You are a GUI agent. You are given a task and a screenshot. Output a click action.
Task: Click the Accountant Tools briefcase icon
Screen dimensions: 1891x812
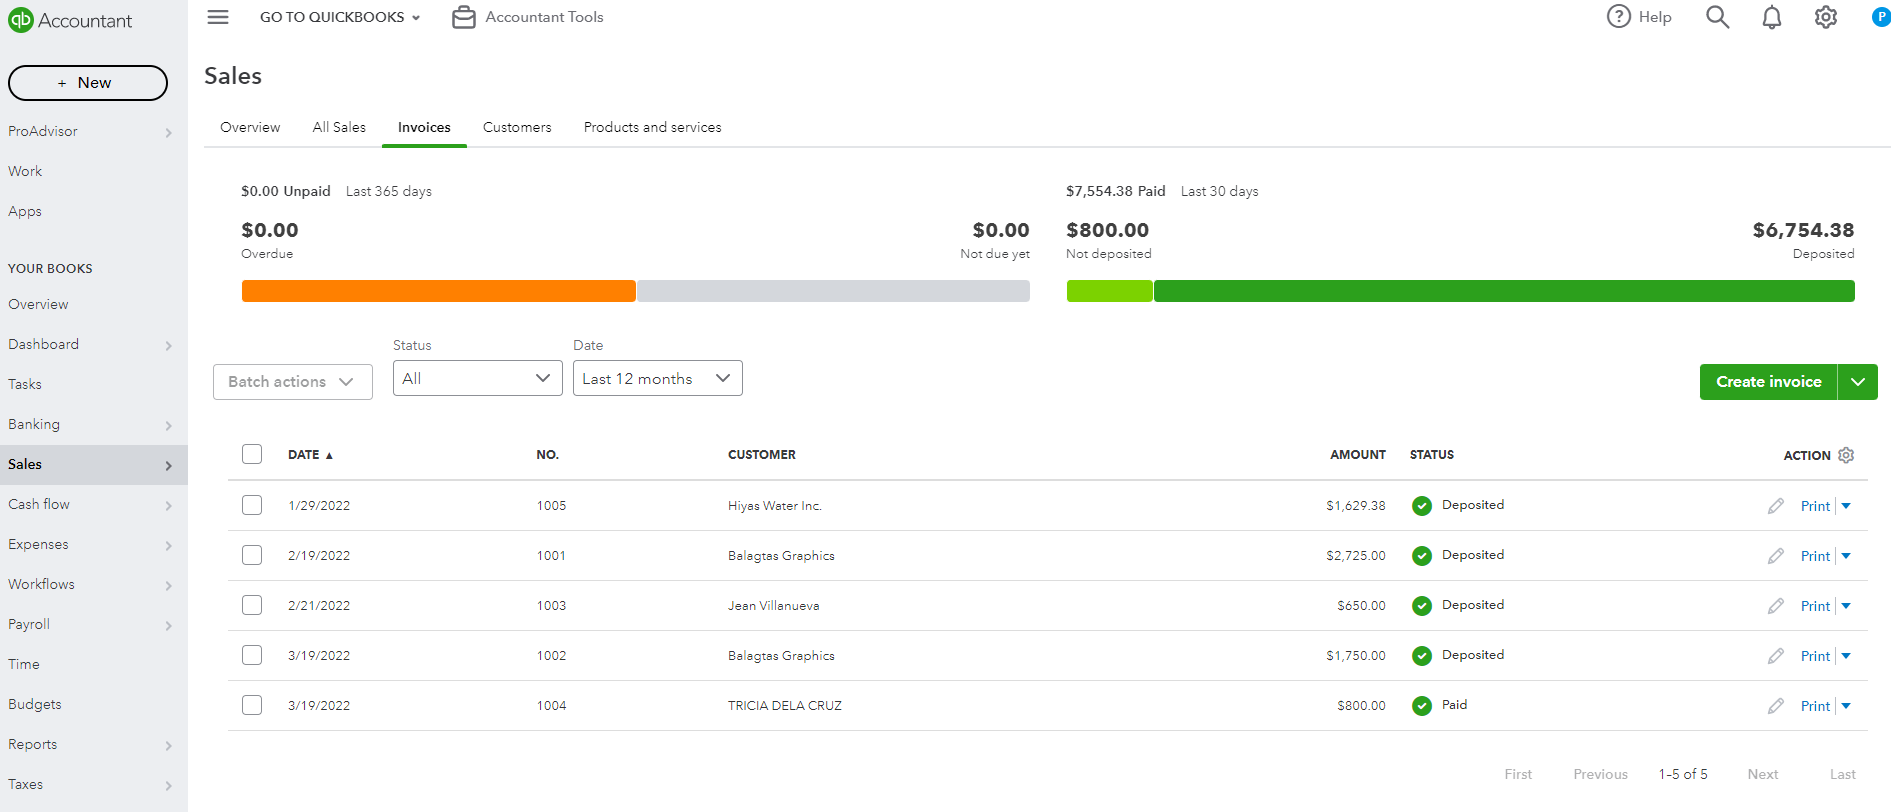tap(464, 17)
